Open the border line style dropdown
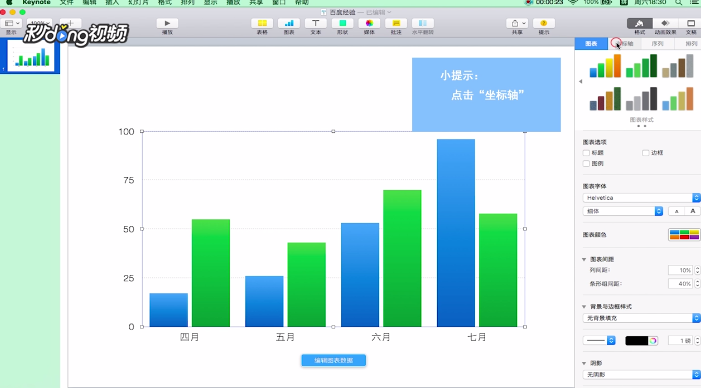This screenshot has height=388, width=701. coord(599,341)
